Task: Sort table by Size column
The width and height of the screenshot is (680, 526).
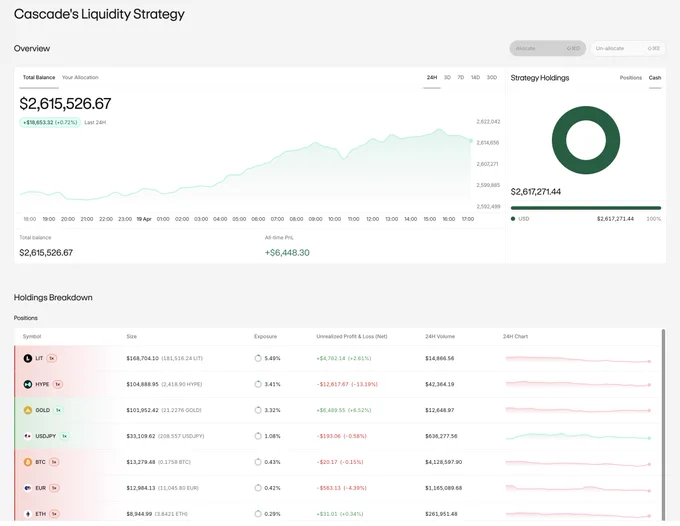Action: [x=131, y=337]
